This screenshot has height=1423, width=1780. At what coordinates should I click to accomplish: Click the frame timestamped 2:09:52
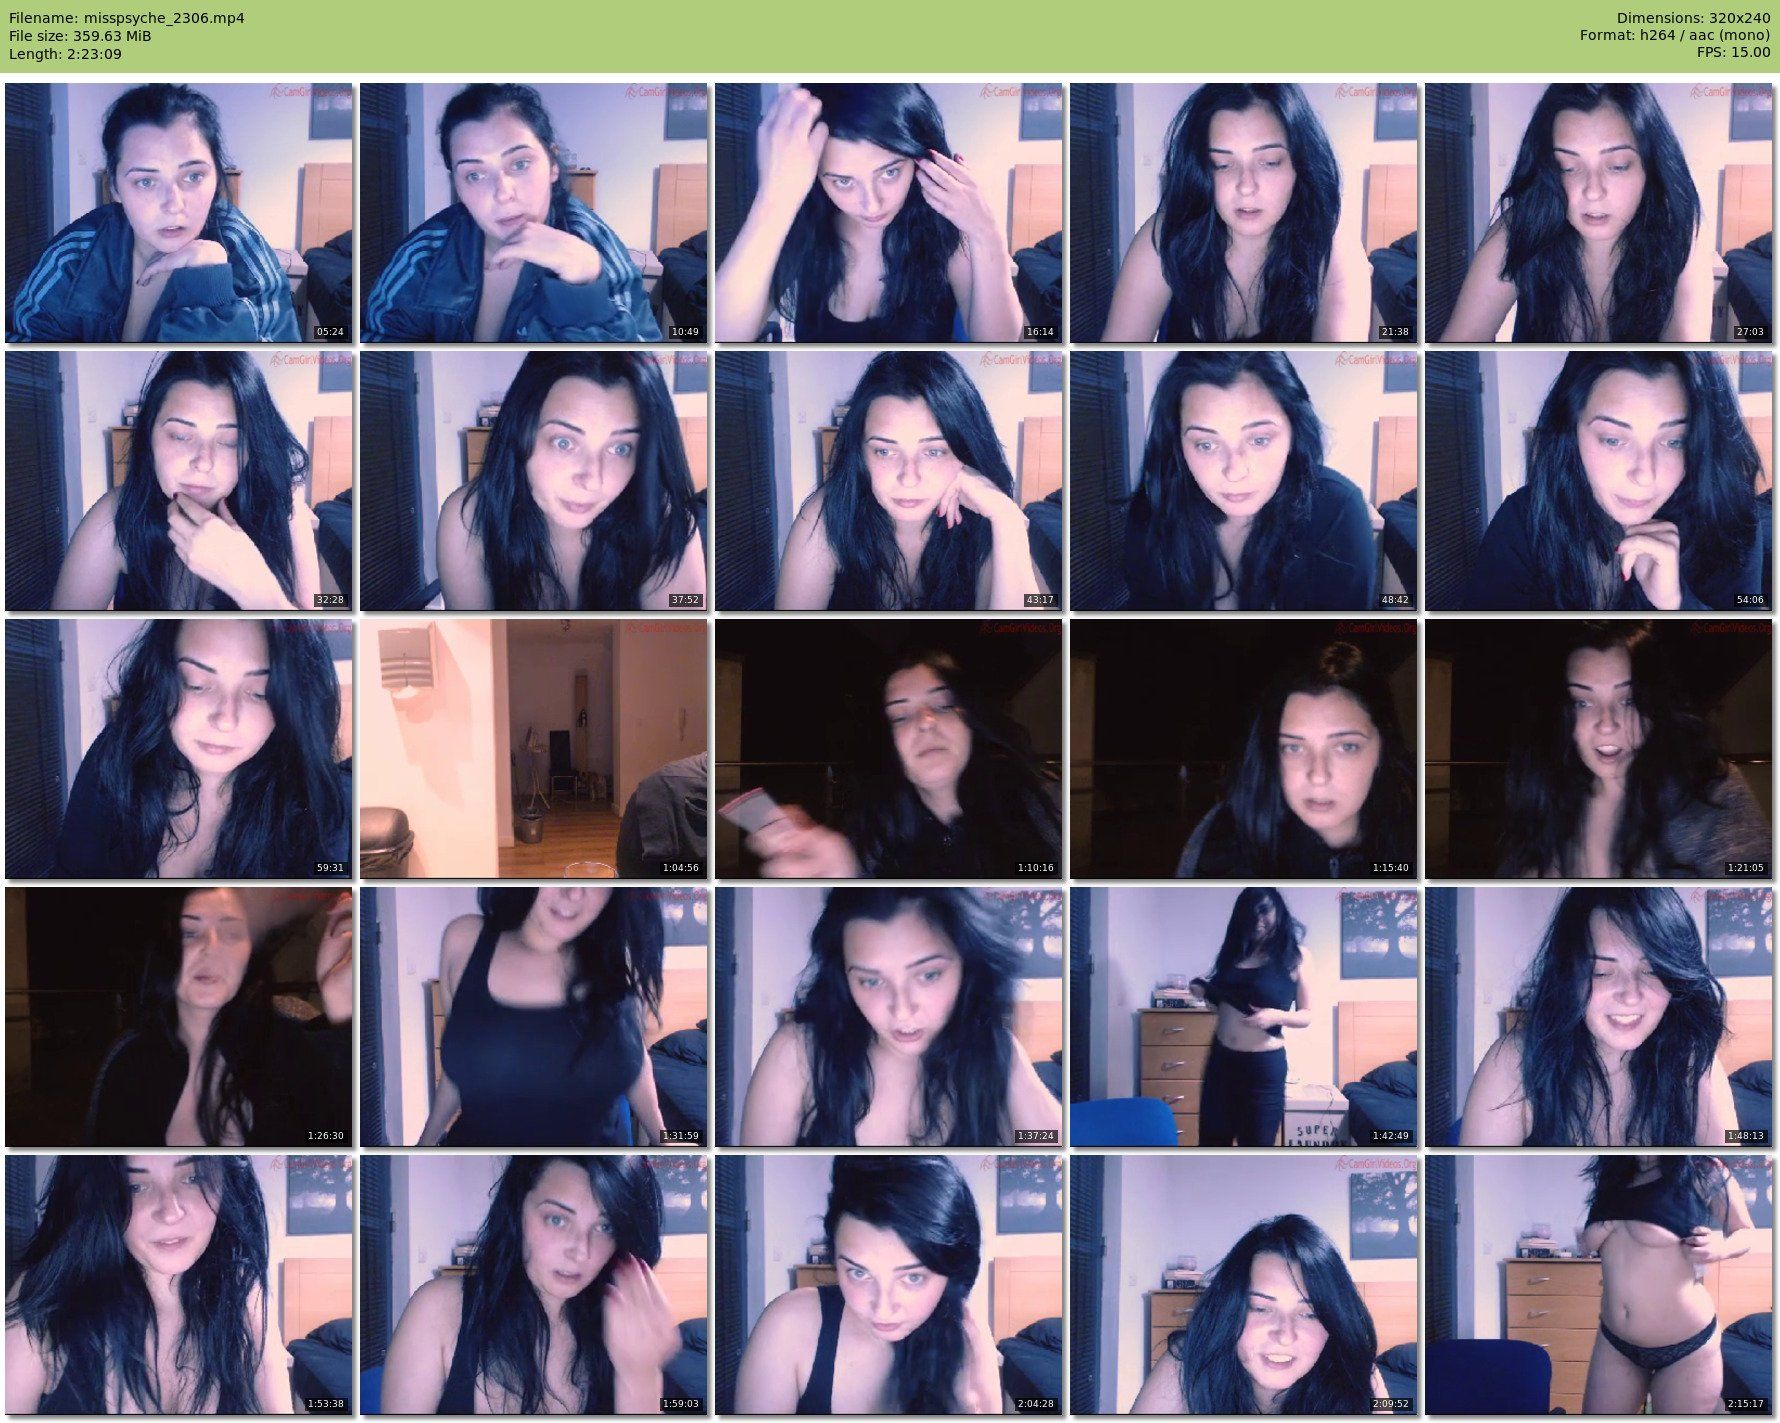coord(1243,1285)
